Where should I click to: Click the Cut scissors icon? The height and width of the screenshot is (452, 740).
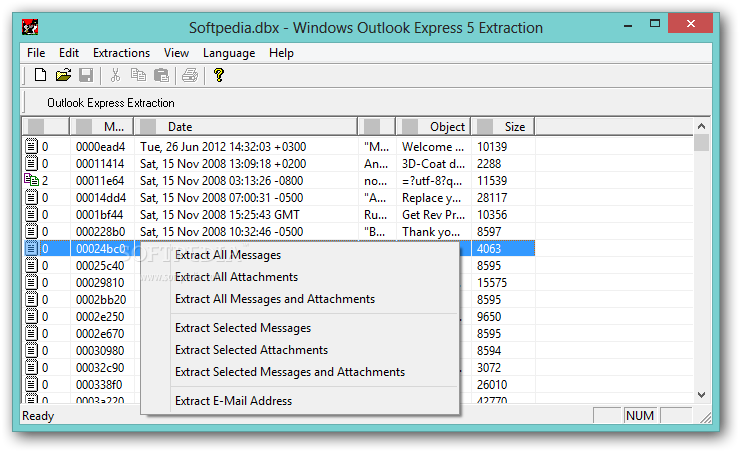tap(115, 75)
